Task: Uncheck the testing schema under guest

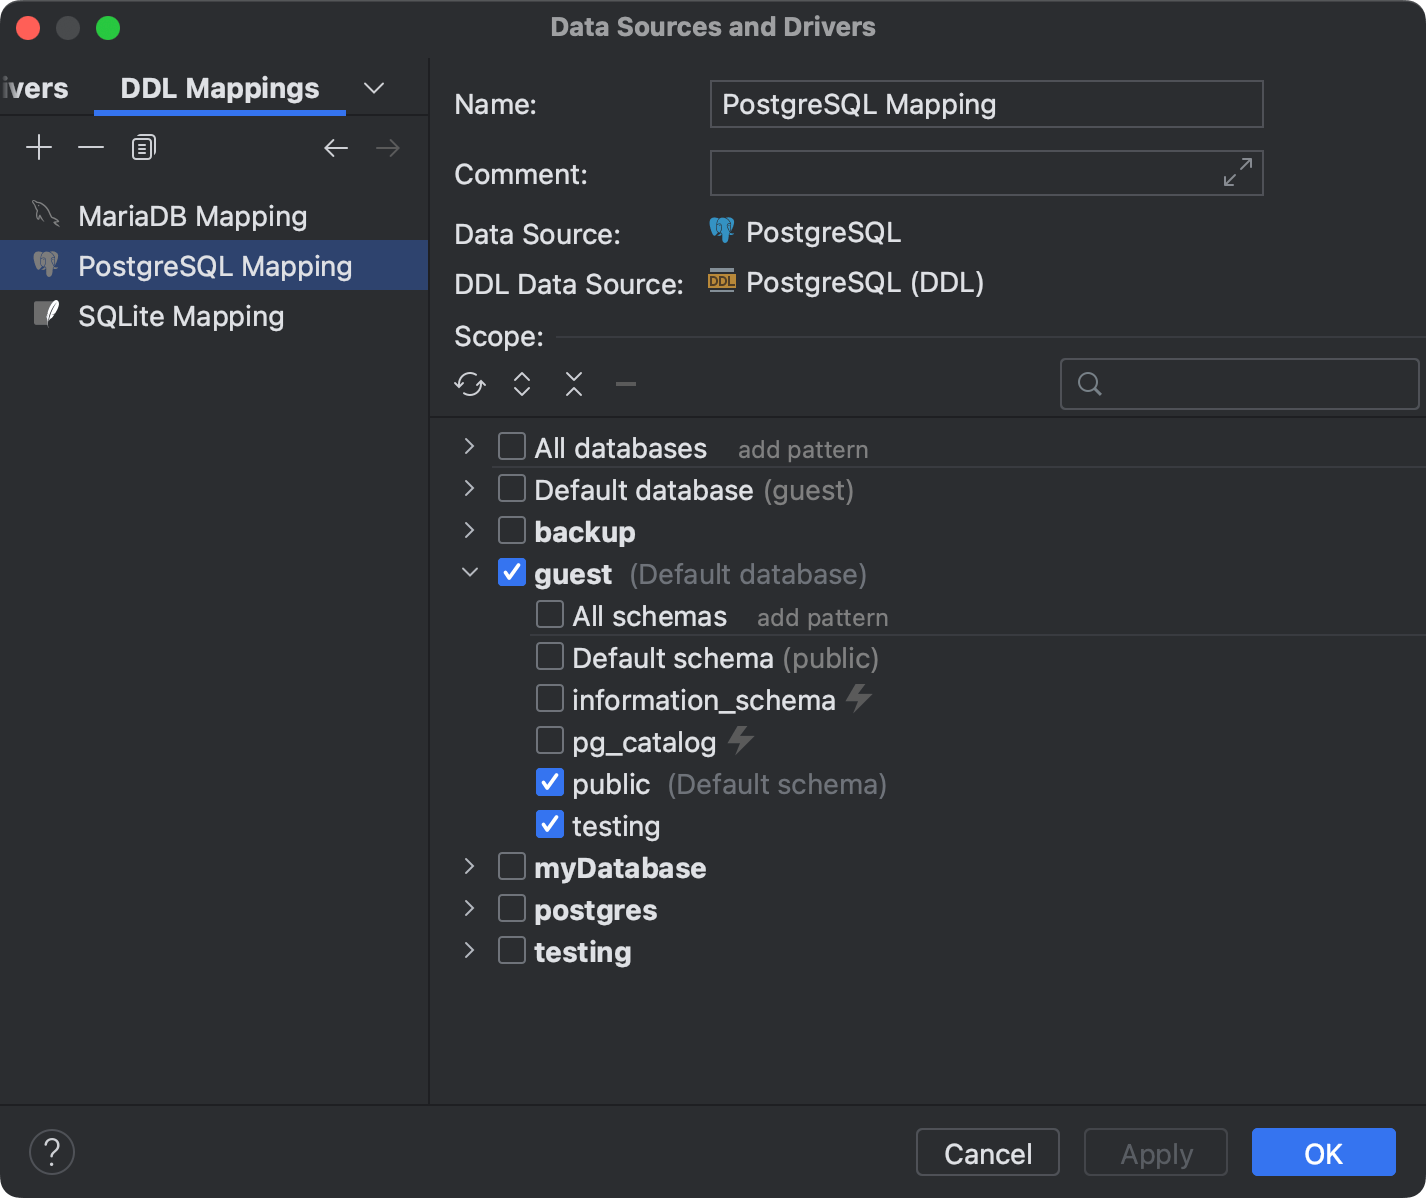Action: (549, 824)
